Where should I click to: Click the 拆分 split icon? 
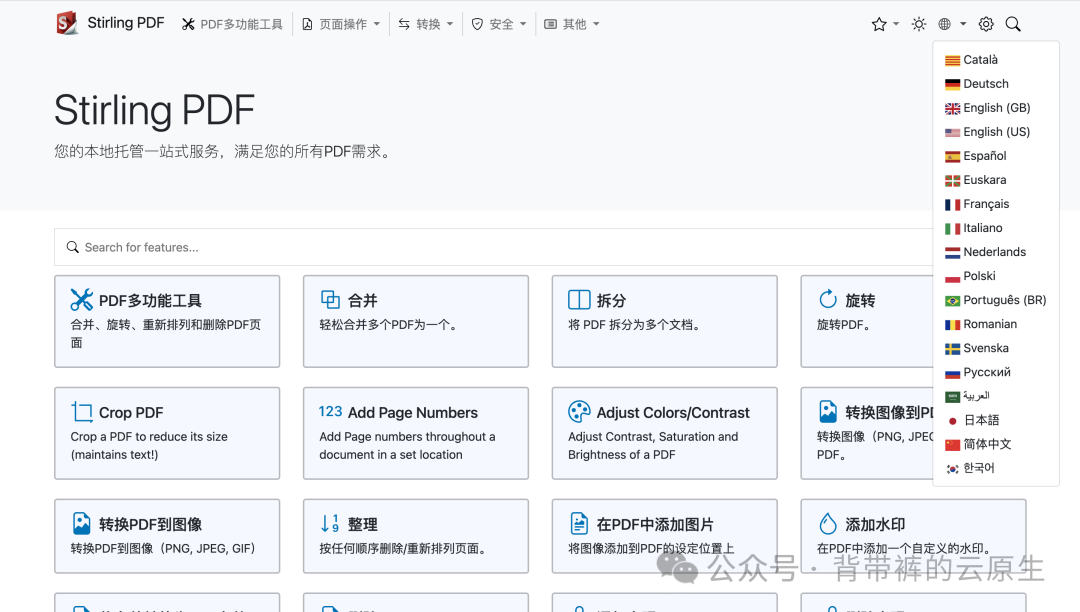pos(579,299)
